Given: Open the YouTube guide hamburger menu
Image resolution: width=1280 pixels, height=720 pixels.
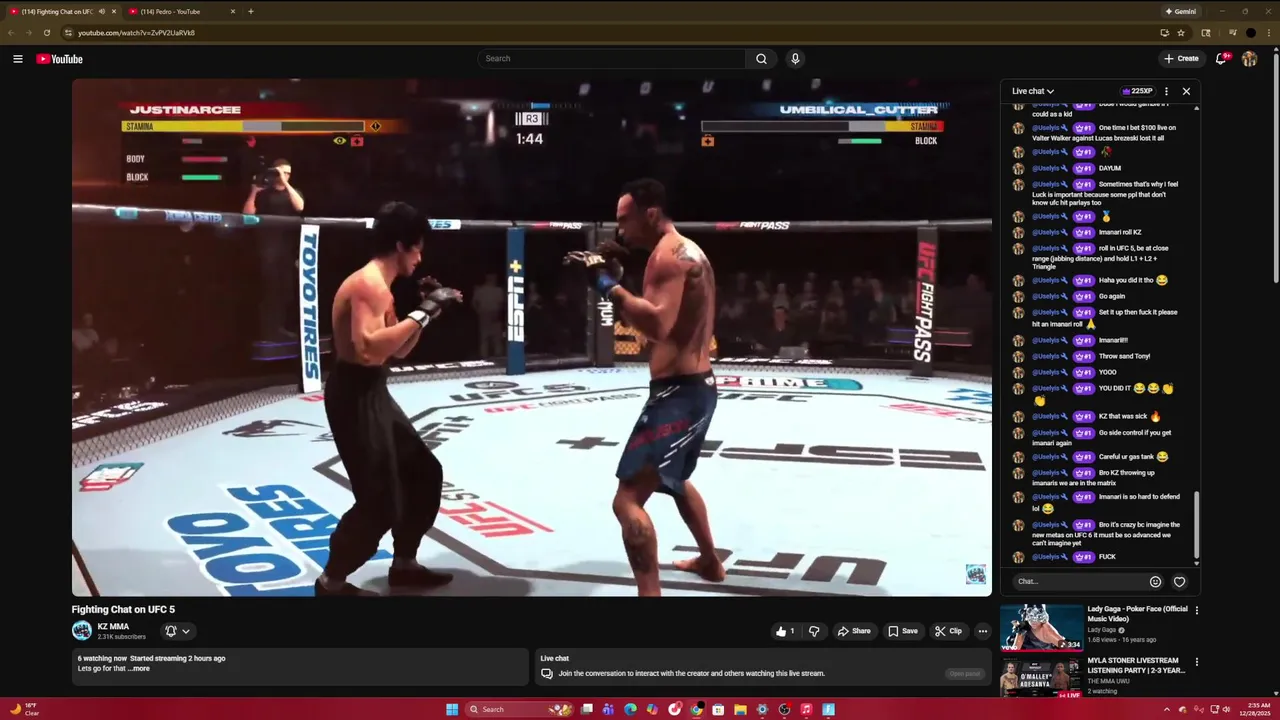Looking at the screenshot, I should click(18, 59).
